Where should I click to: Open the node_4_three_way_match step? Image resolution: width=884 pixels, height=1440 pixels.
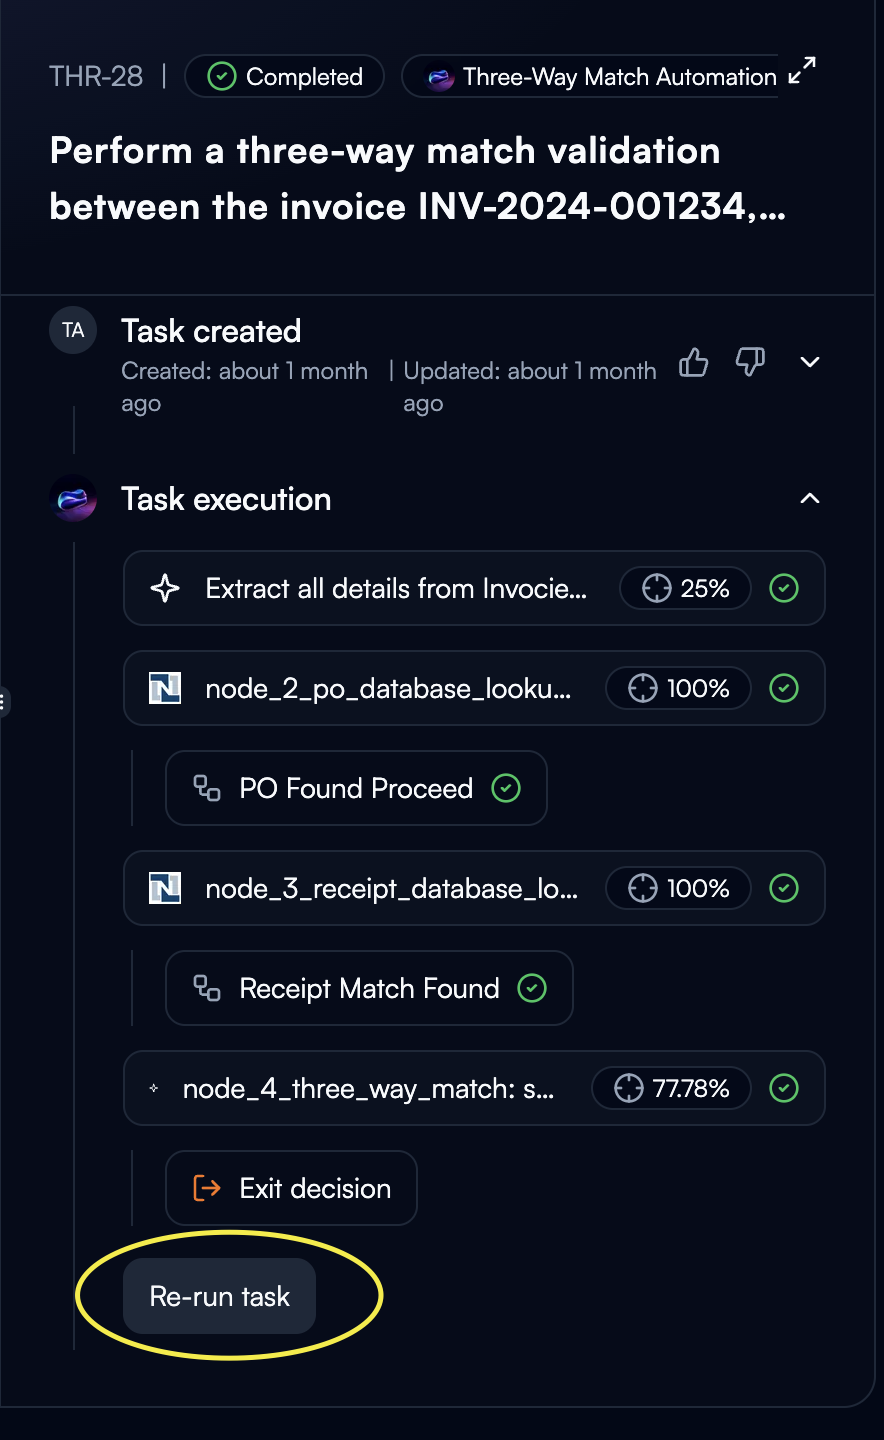point(368,1088)
